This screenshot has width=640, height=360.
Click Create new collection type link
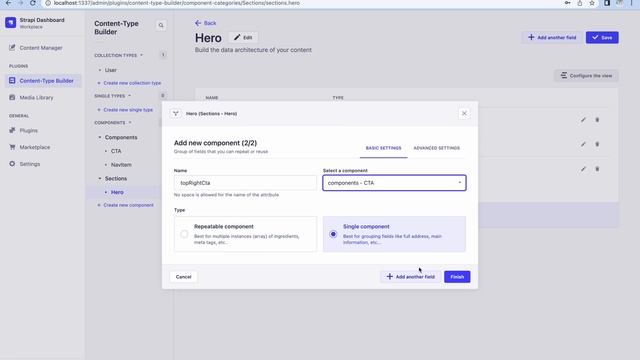[129, 83]
